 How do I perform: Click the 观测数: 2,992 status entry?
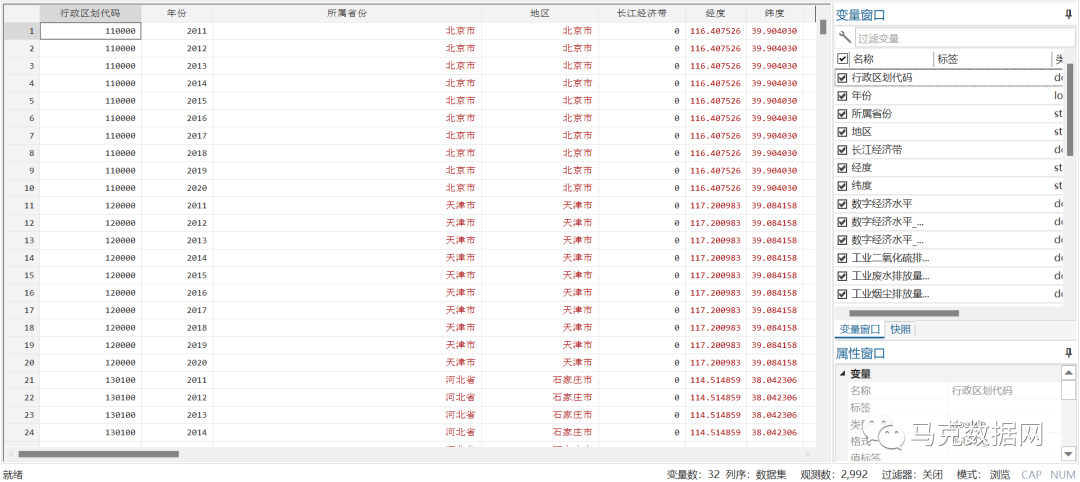[x=834, y=474]
